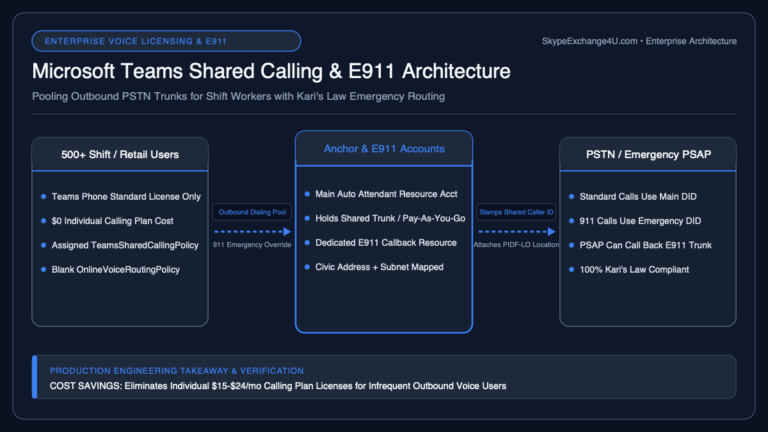768x432 pixels.
Task: Click Assigned TeamsSharedCallingPolicy item
Action: [125, 245]
